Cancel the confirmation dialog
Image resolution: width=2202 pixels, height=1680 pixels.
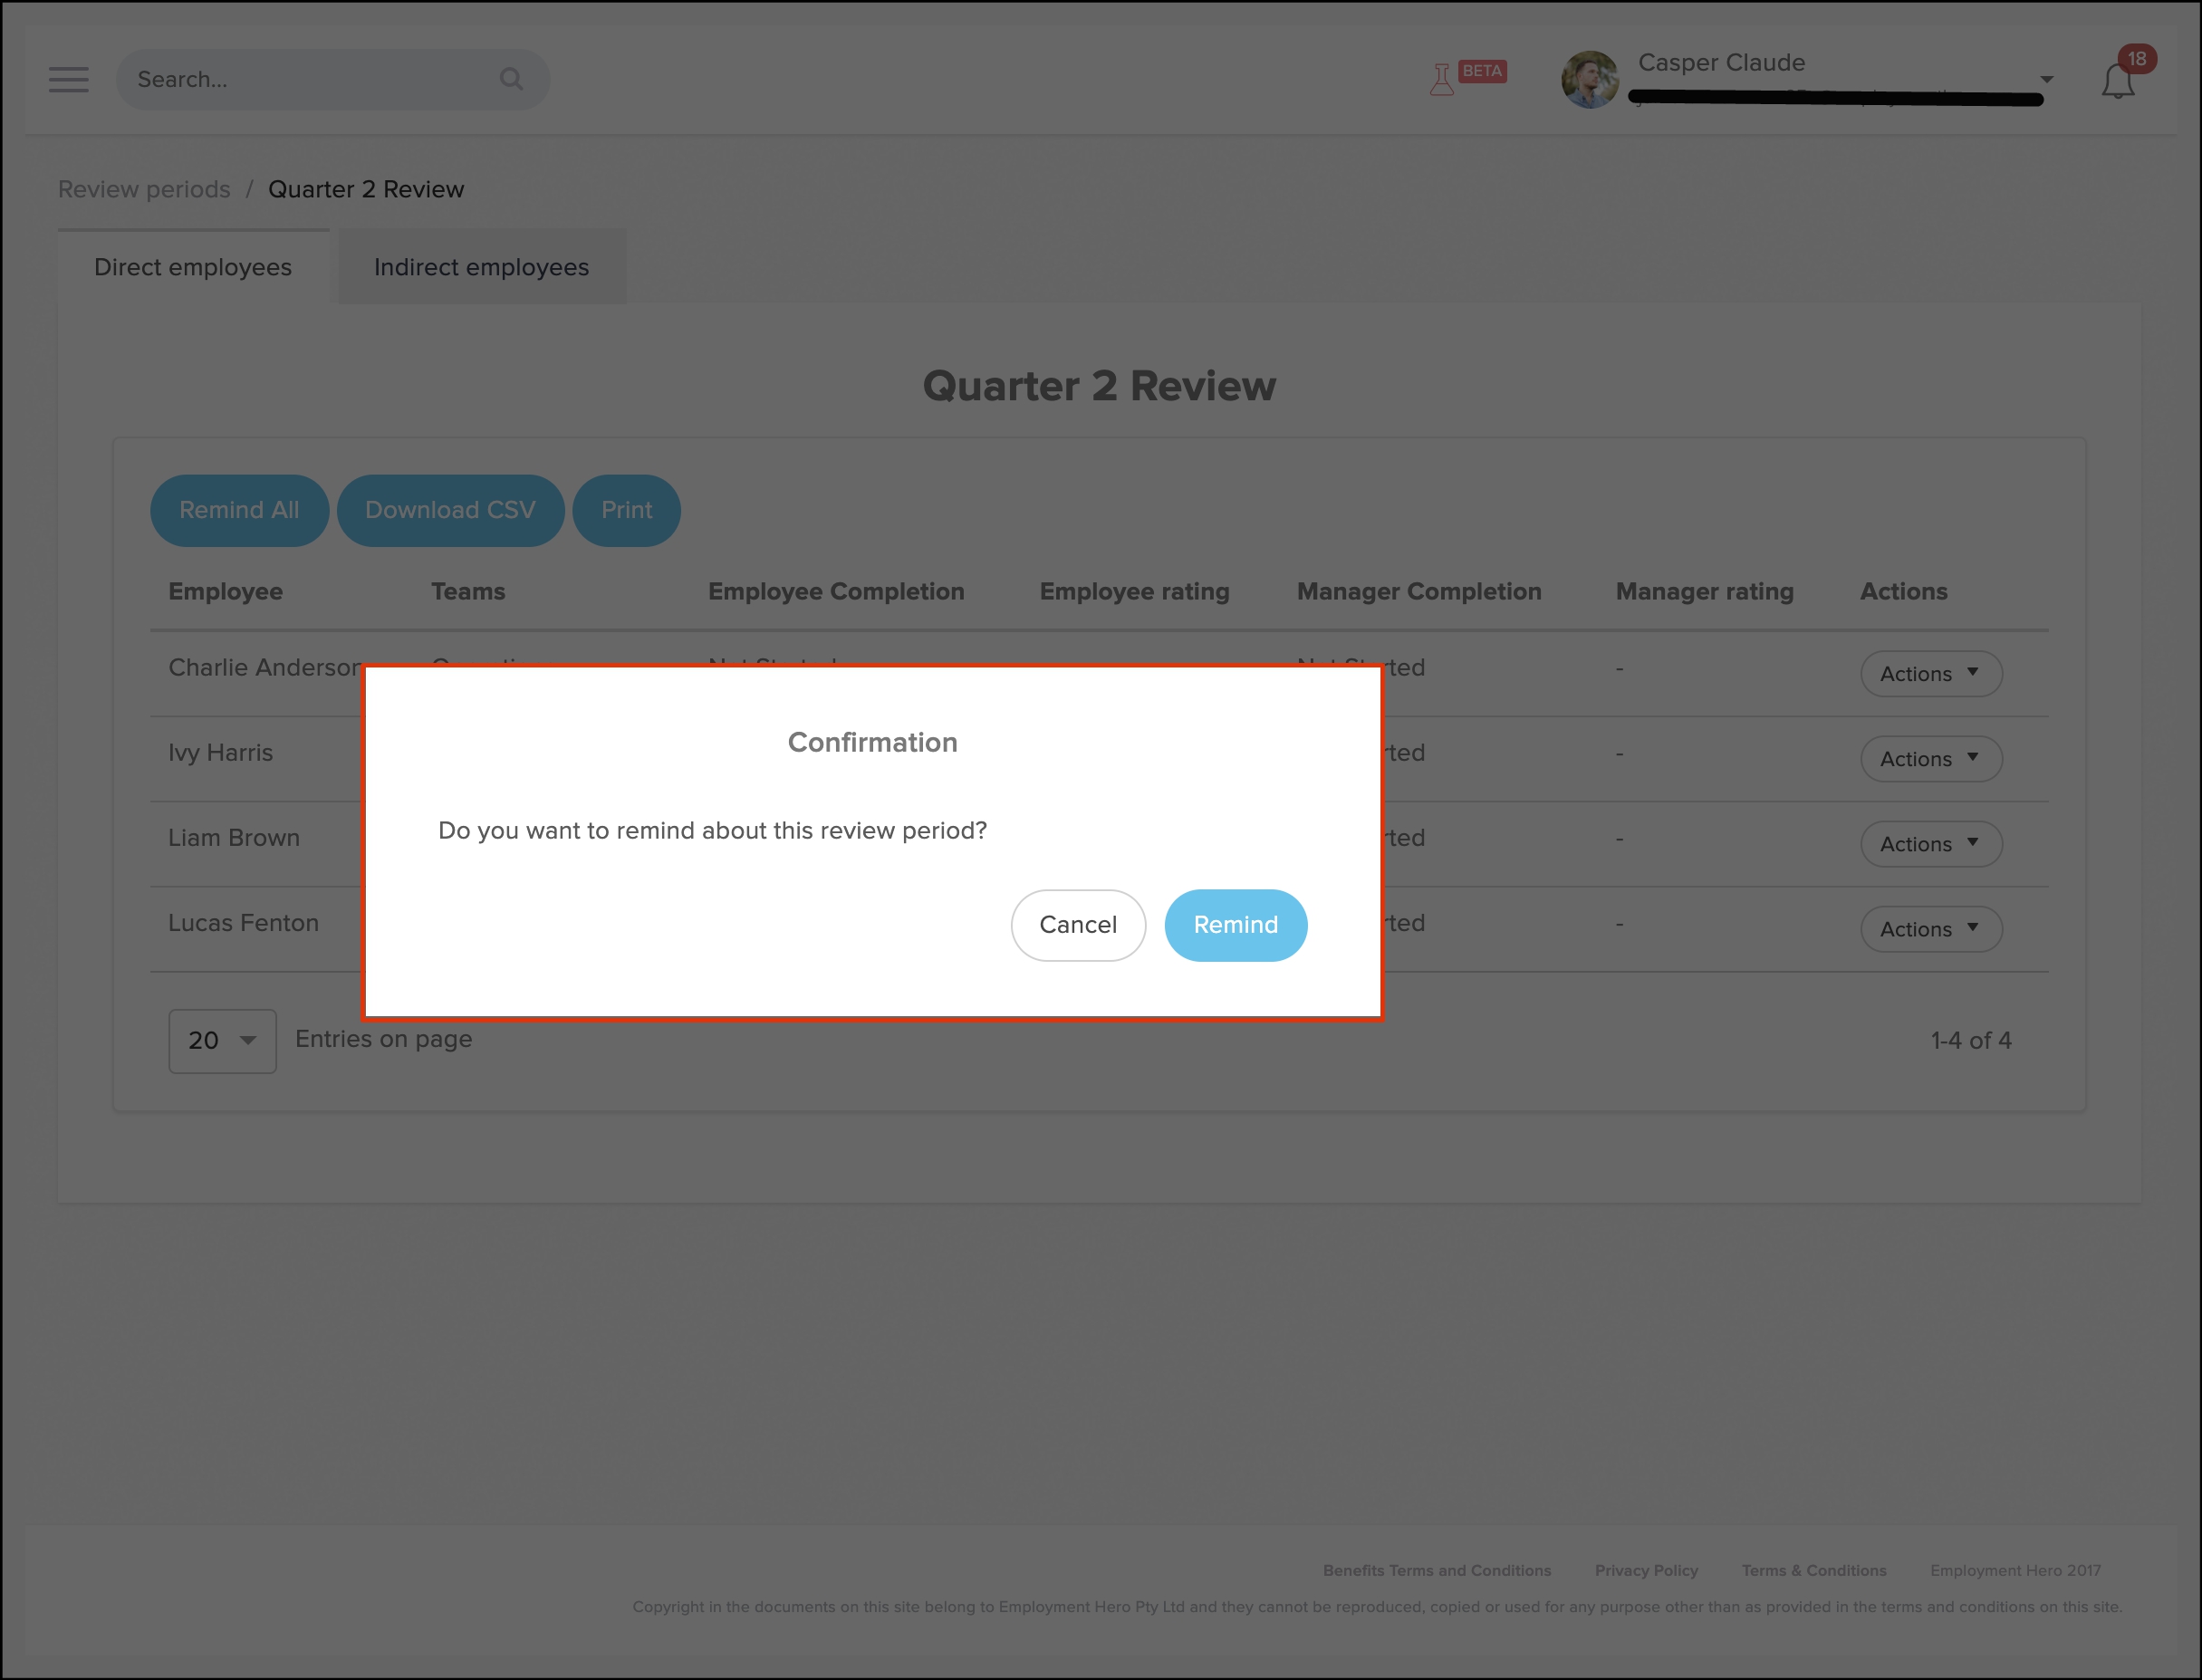tap(1077, 925)
